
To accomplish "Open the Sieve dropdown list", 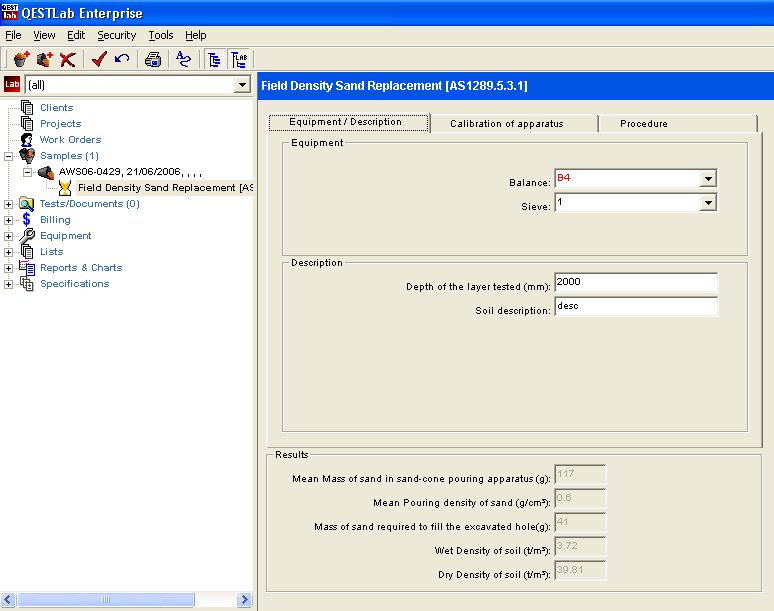I will coord(708,203).
